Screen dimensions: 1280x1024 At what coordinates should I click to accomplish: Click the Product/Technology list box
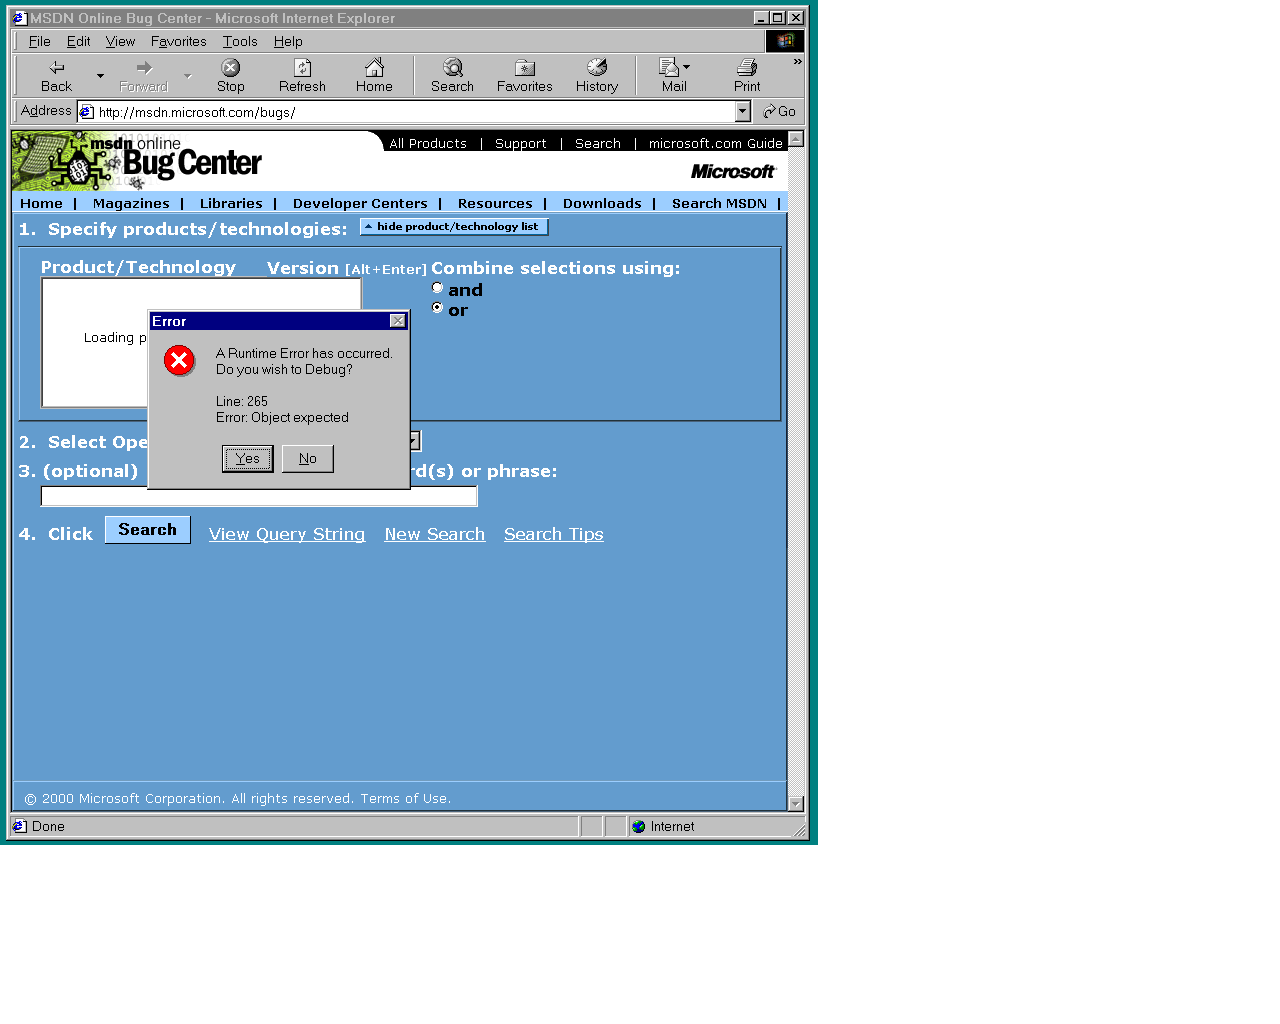coord(201,343)
